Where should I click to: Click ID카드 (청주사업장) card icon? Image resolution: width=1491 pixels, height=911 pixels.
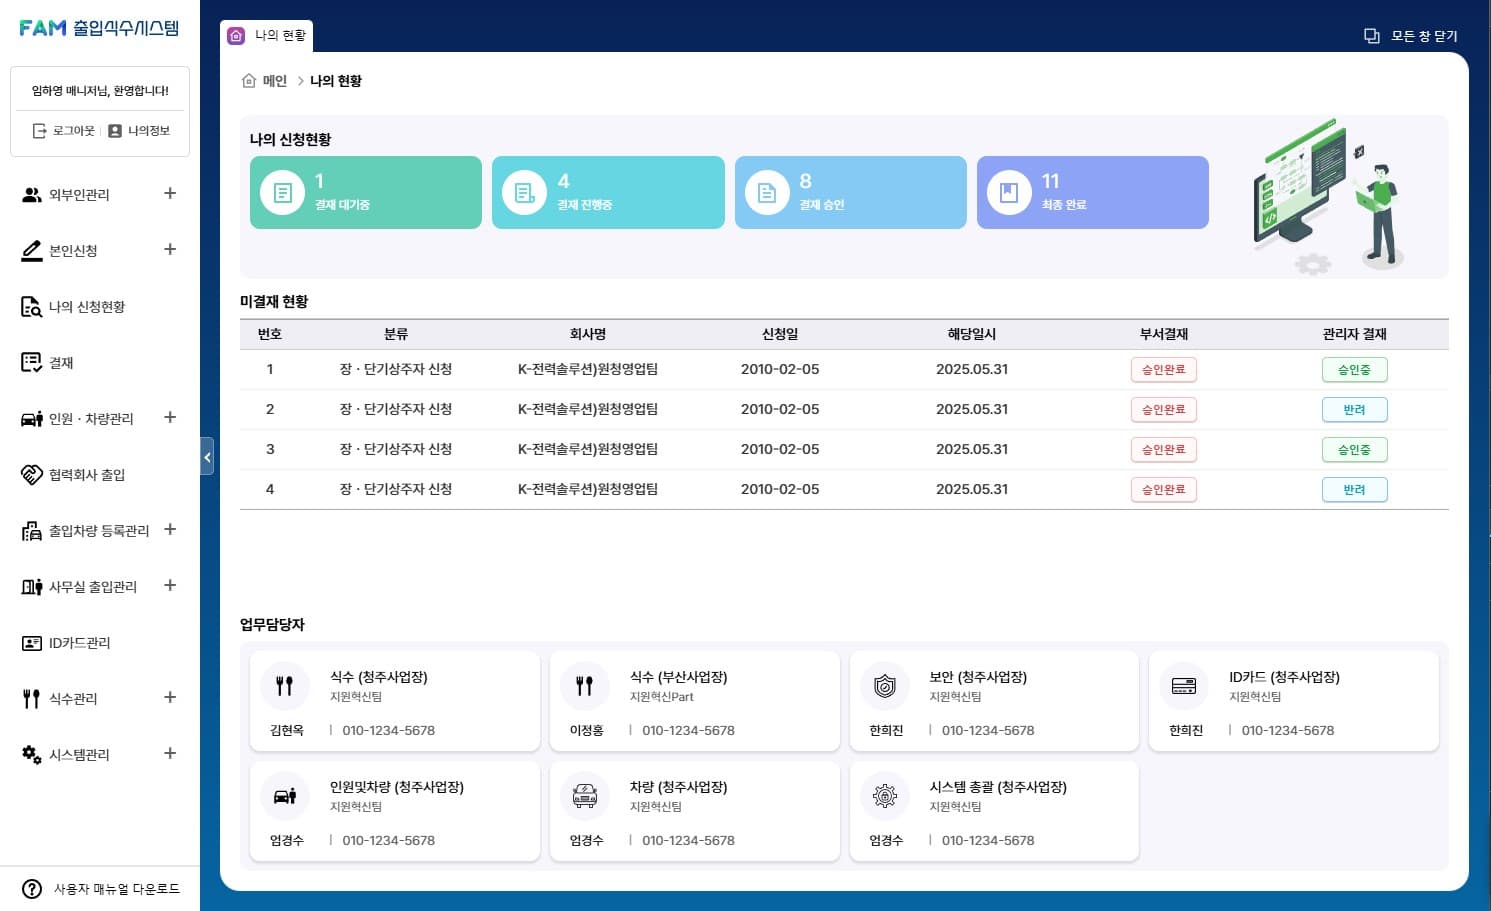1184,686
